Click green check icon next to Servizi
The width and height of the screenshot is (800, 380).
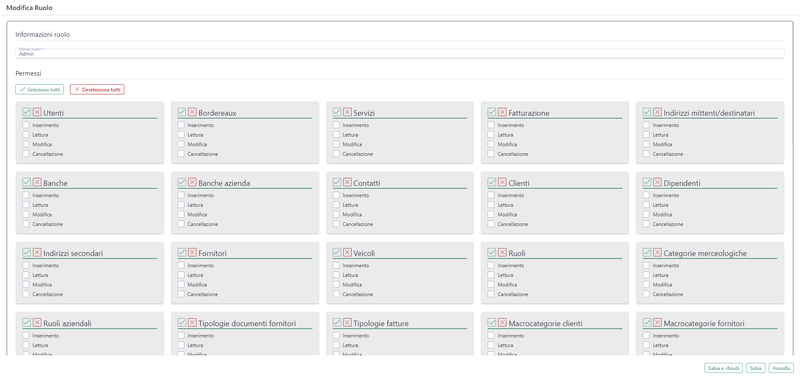pyautogui.click(x=337, y=112)
